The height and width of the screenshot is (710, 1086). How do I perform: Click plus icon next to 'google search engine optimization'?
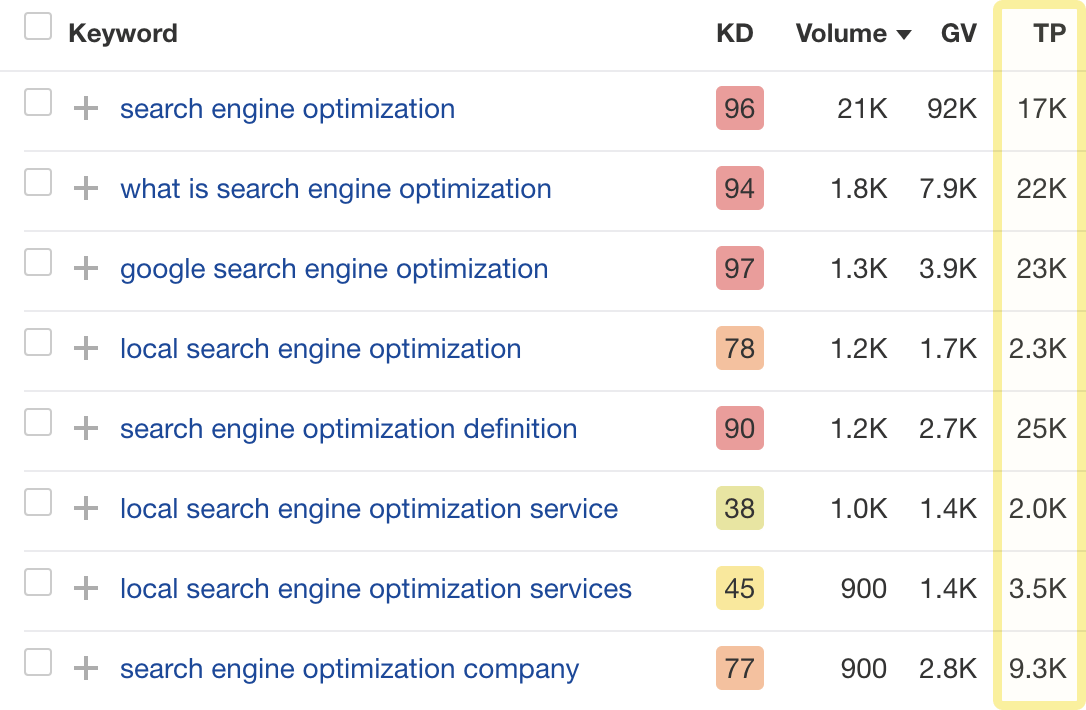point(87,269)
